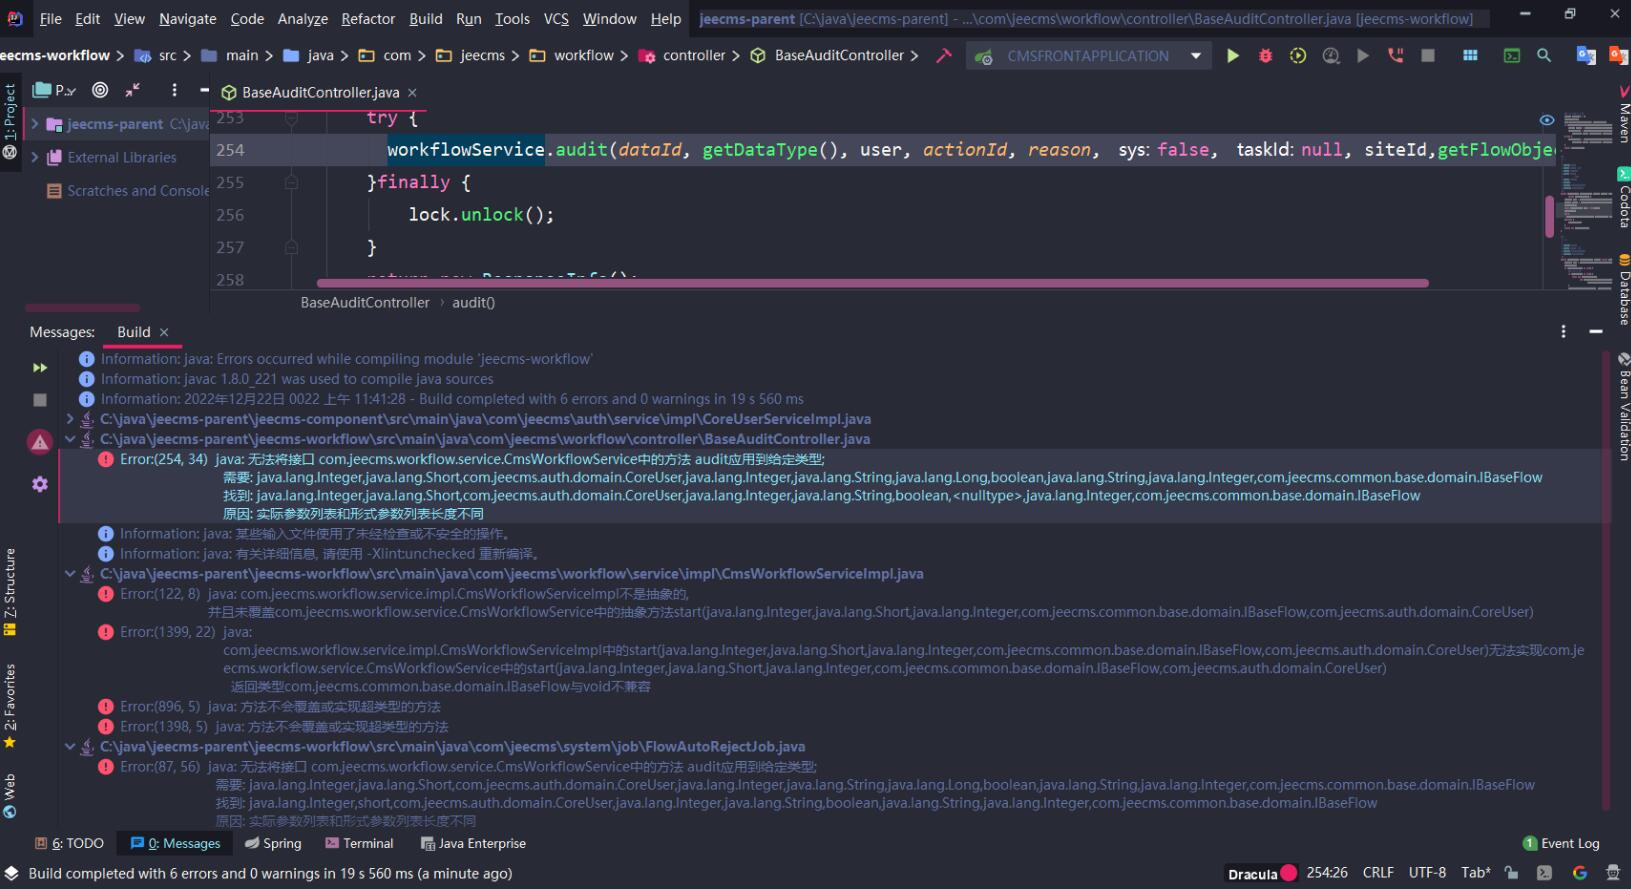Close the BaseAuditController.java editor tab
The height and width of the screenshot is (889, 1631).
click(412, 92)
